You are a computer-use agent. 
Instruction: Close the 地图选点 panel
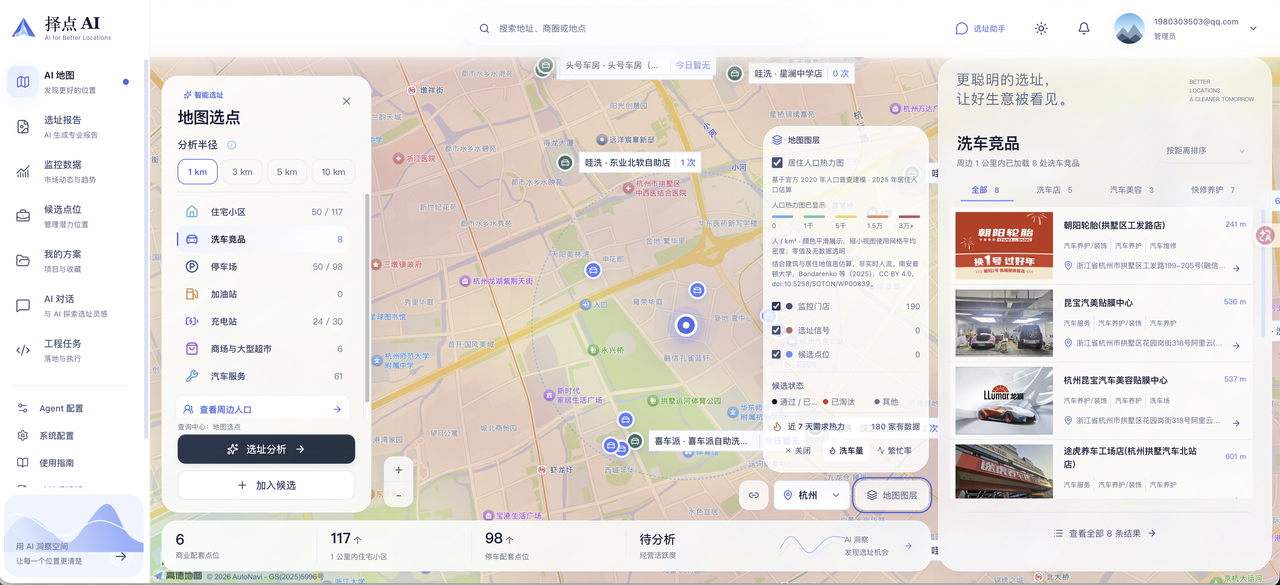pyautogui.click(x=346, y=101)
